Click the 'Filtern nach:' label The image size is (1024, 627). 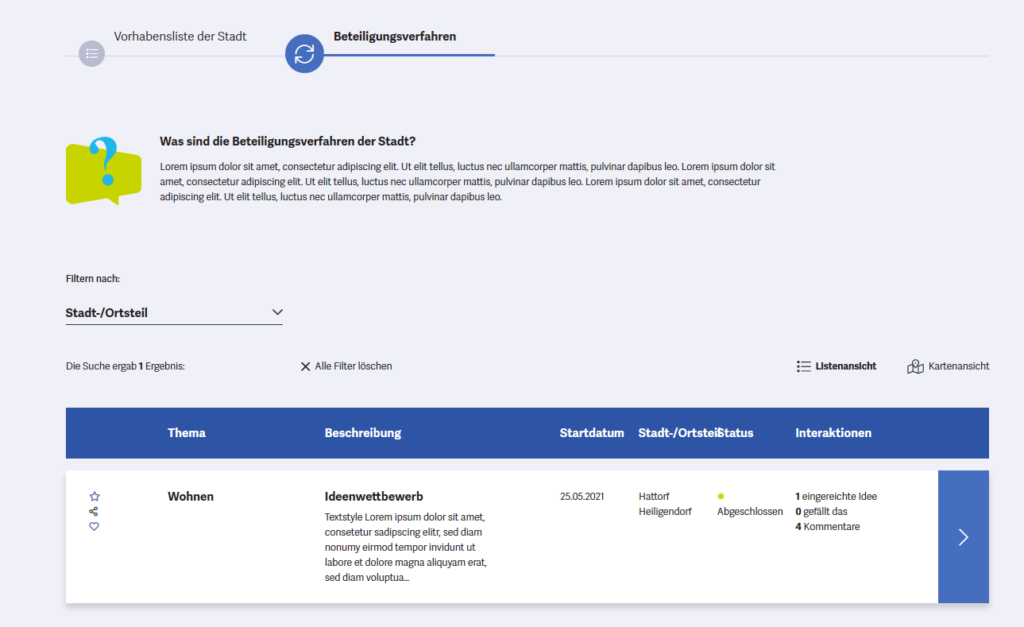[x=93, y=279]
